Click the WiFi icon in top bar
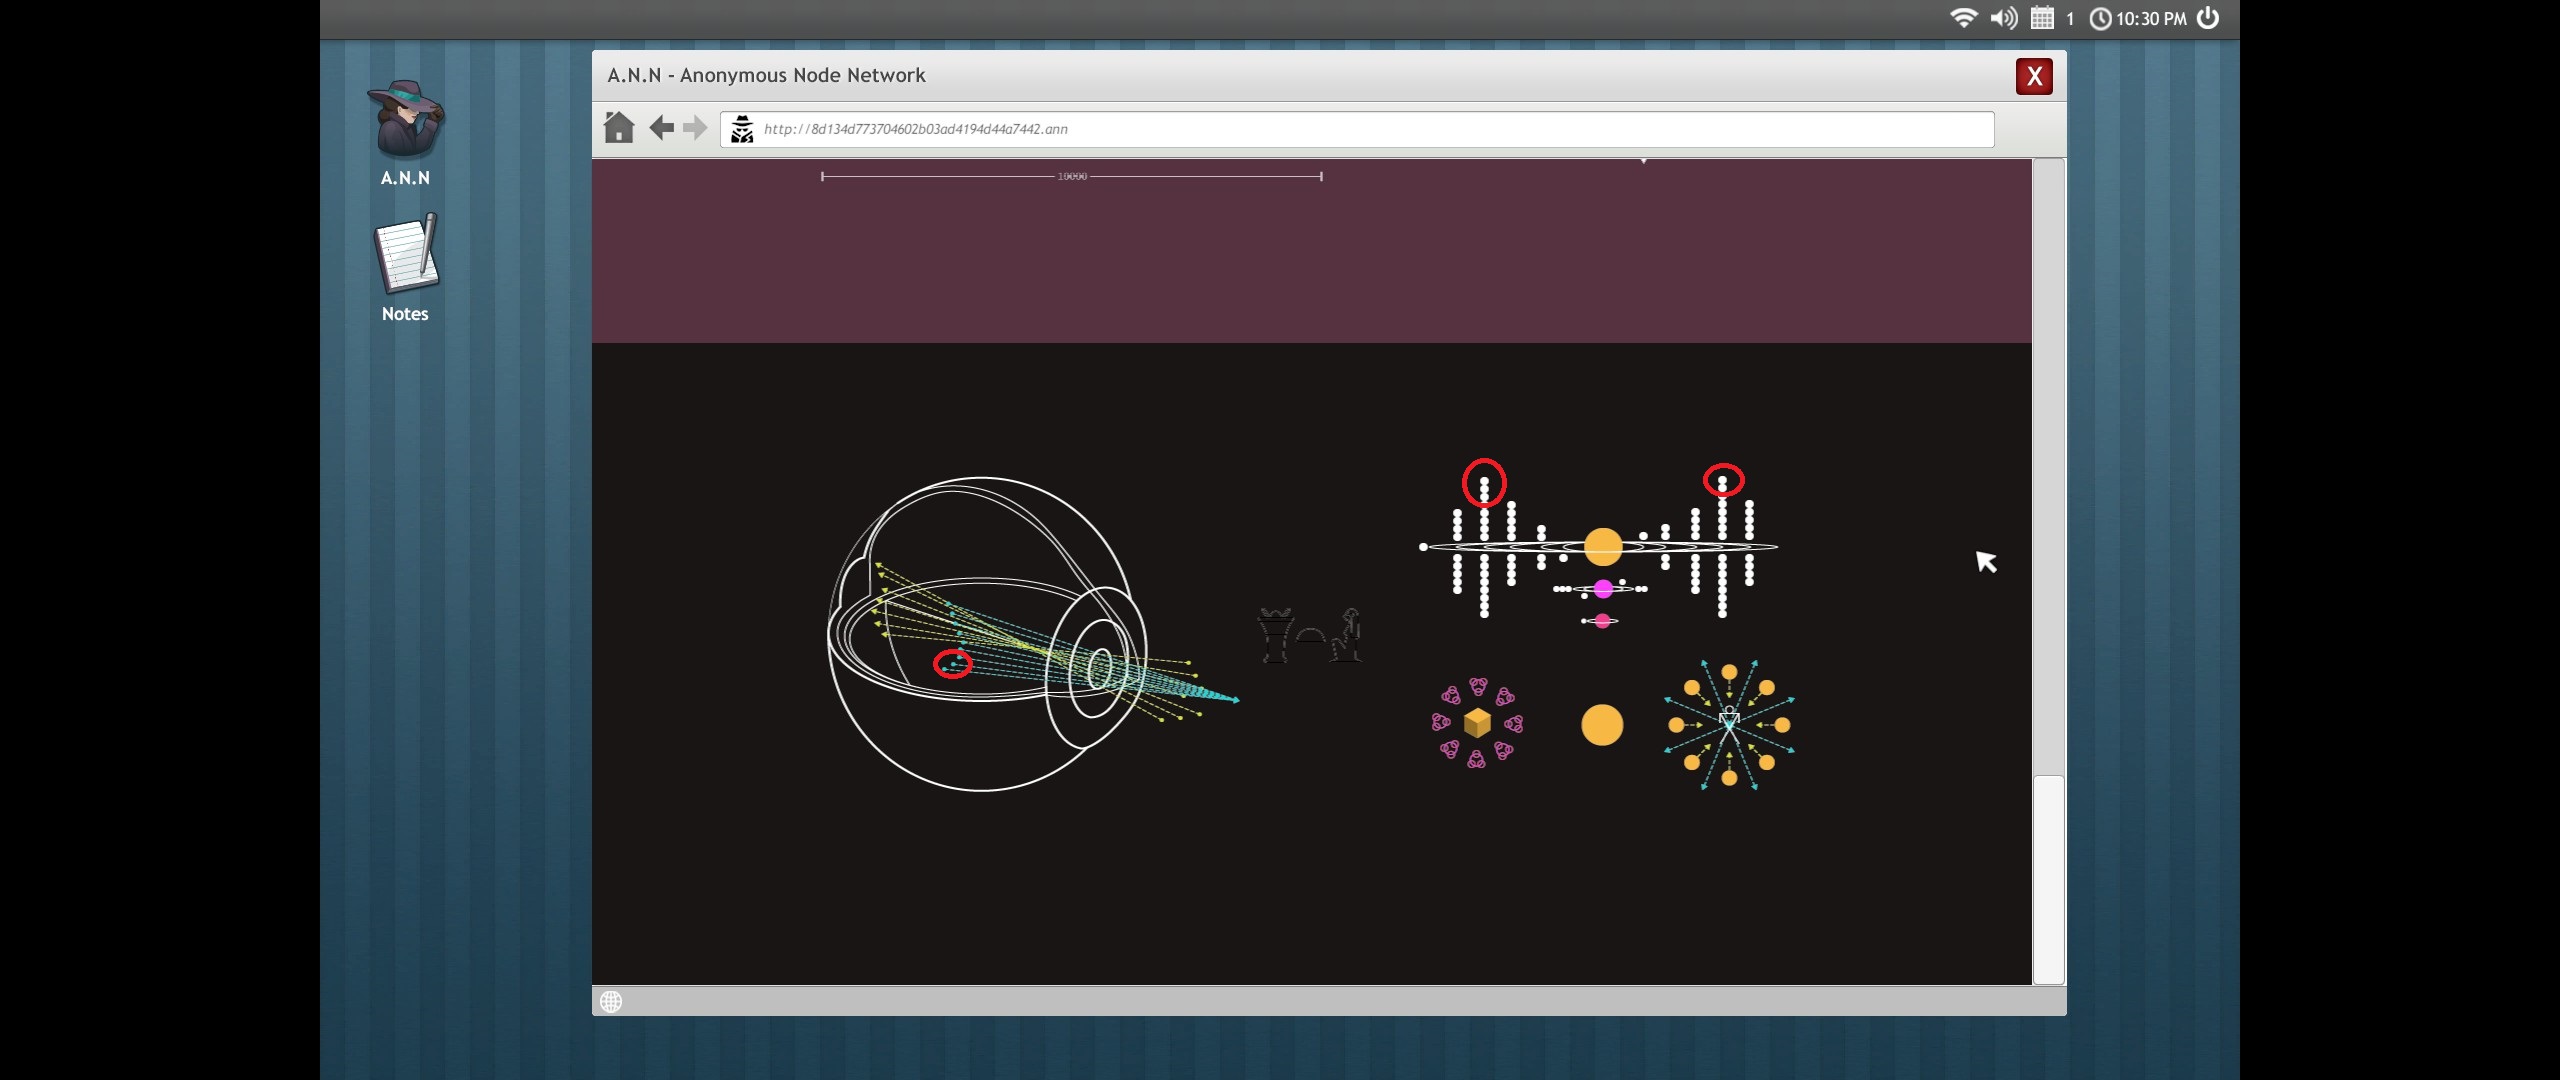This screenshot has height=1080, width=2560. (x=1963, y=18)
